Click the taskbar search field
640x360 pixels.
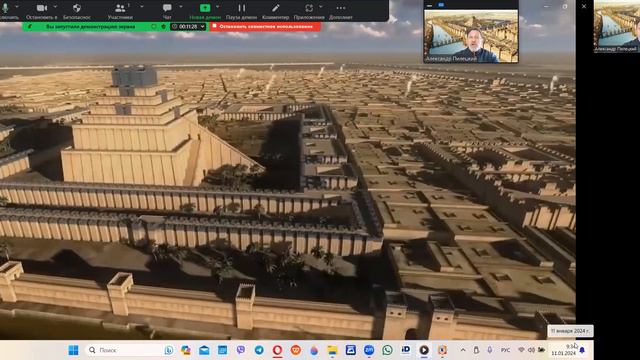[x=130, y=350]
